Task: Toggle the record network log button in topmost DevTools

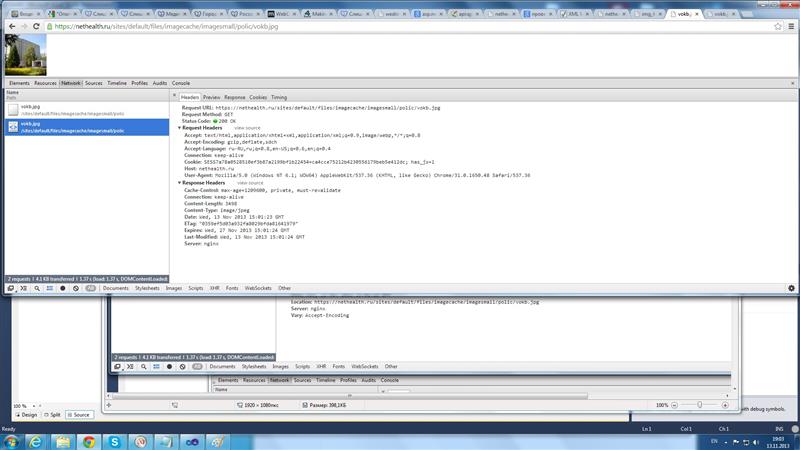Action: tap(62, 287)
